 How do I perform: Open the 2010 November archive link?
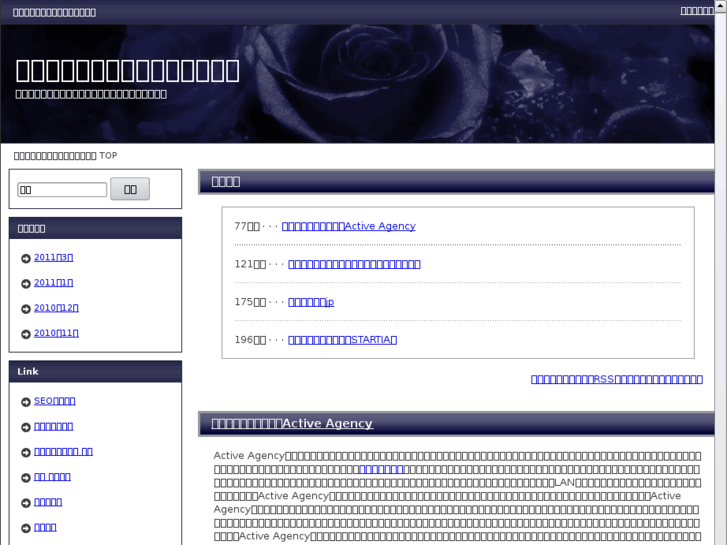56,333
